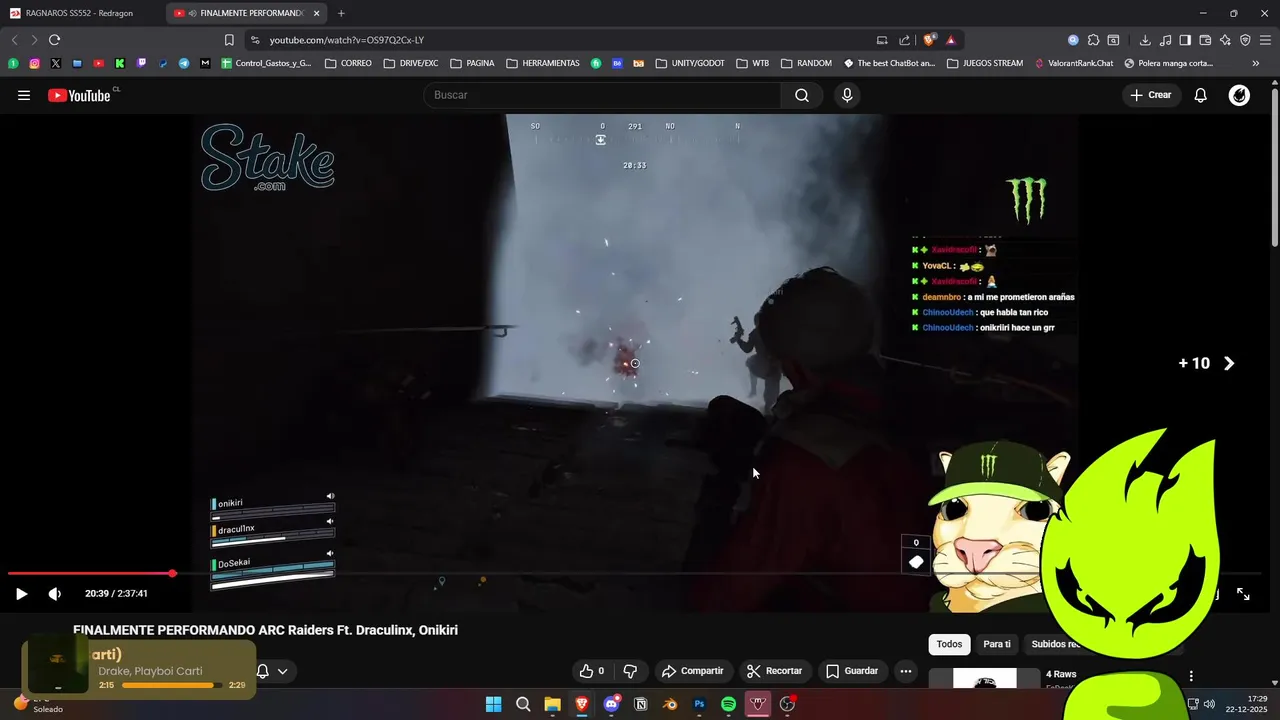
Task: Share this page from the address bar
Action: click(x=905, y=40)
